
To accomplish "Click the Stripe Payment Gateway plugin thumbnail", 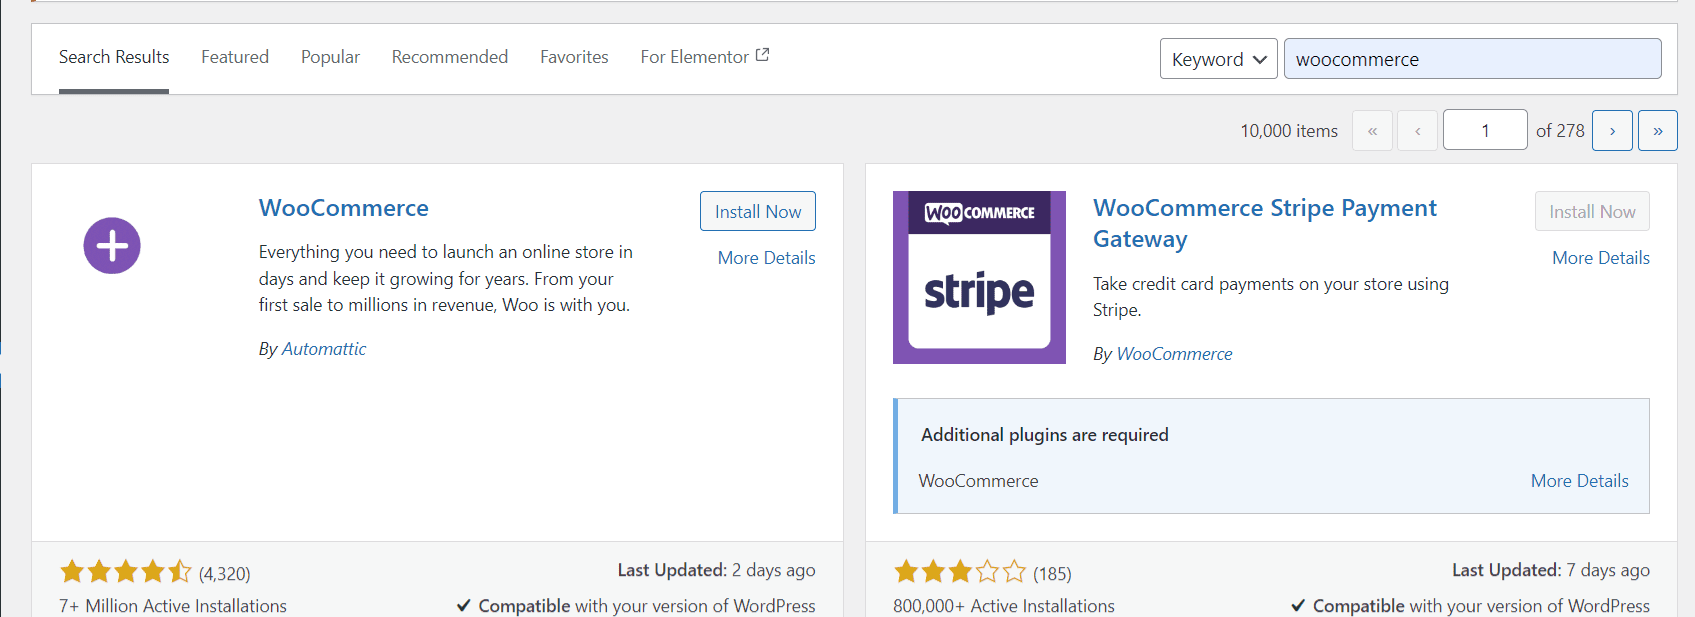I will coord(979,277).
